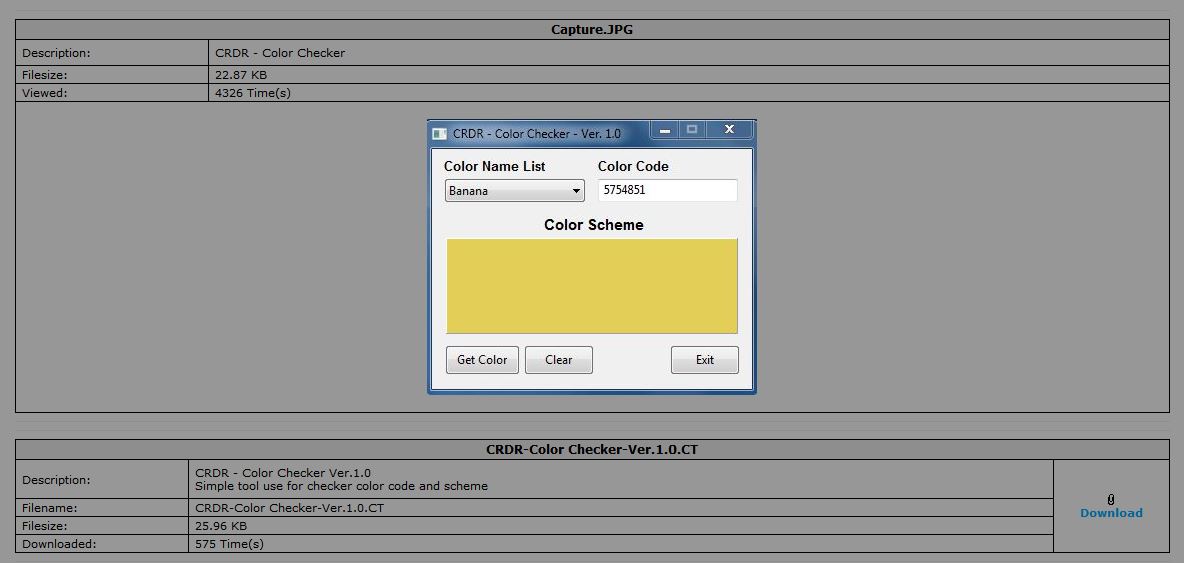Click the window title text CRDR - Color Checker
Viewport: 1184px width, 563px height.
coord(536,134)
